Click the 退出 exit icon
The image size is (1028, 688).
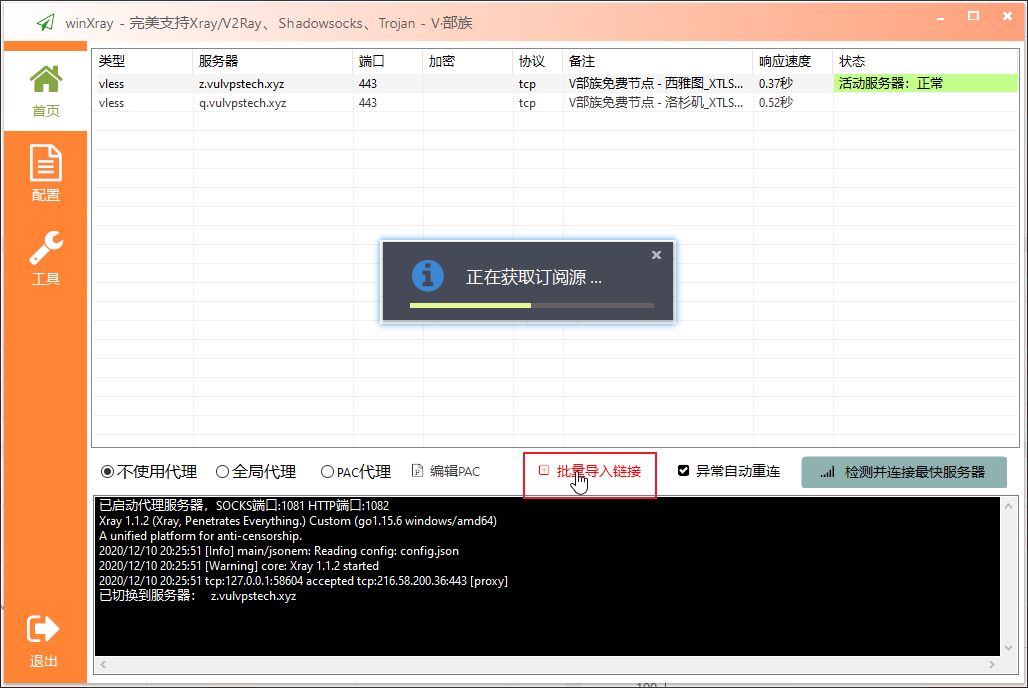coord(43,629)
